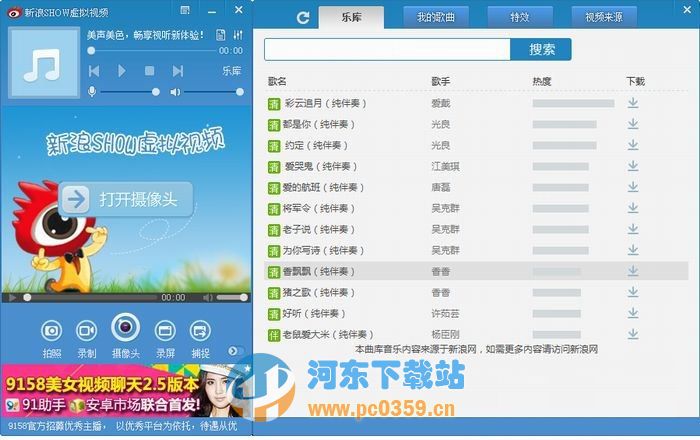Download 约定 (纯伴奏)
This screenshot has width=700, height=440.
click(x=633, y=145)
